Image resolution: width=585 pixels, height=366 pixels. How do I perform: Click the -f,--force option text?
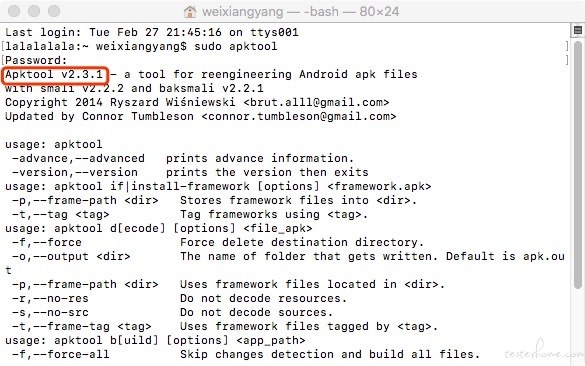(x=47, y=243)
